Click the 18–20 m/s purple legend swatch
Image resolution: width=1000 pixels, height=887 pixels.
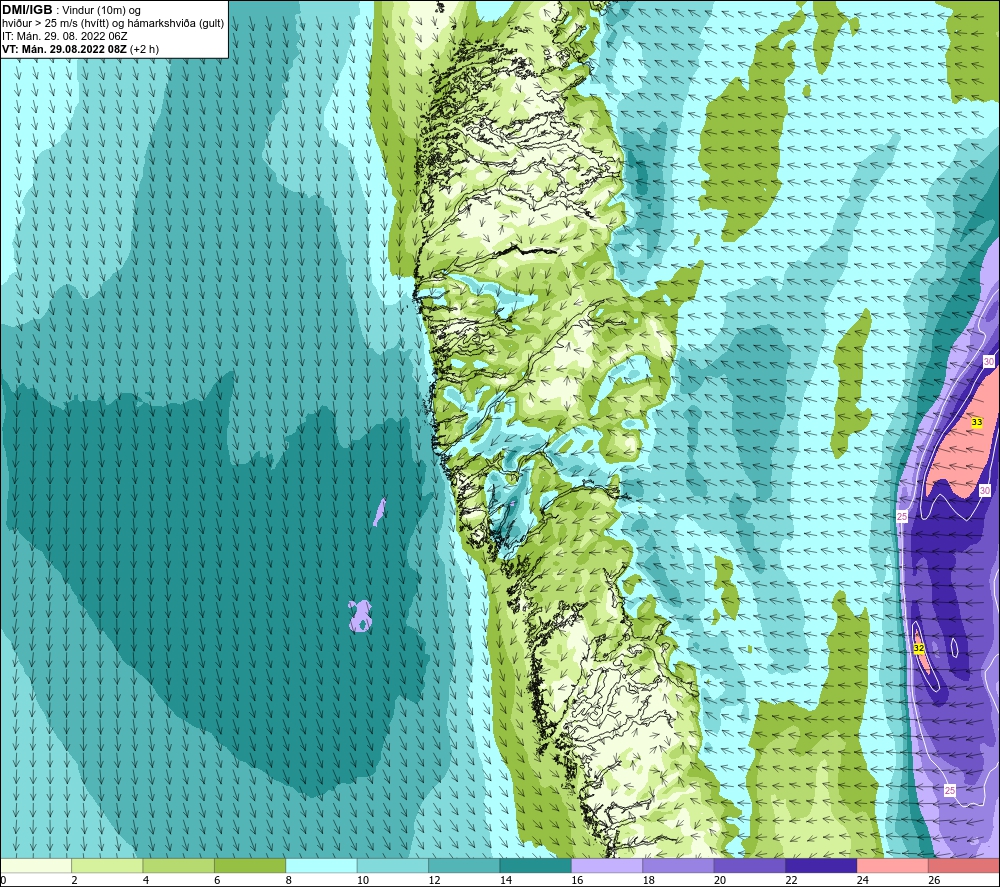pos(679,865)
